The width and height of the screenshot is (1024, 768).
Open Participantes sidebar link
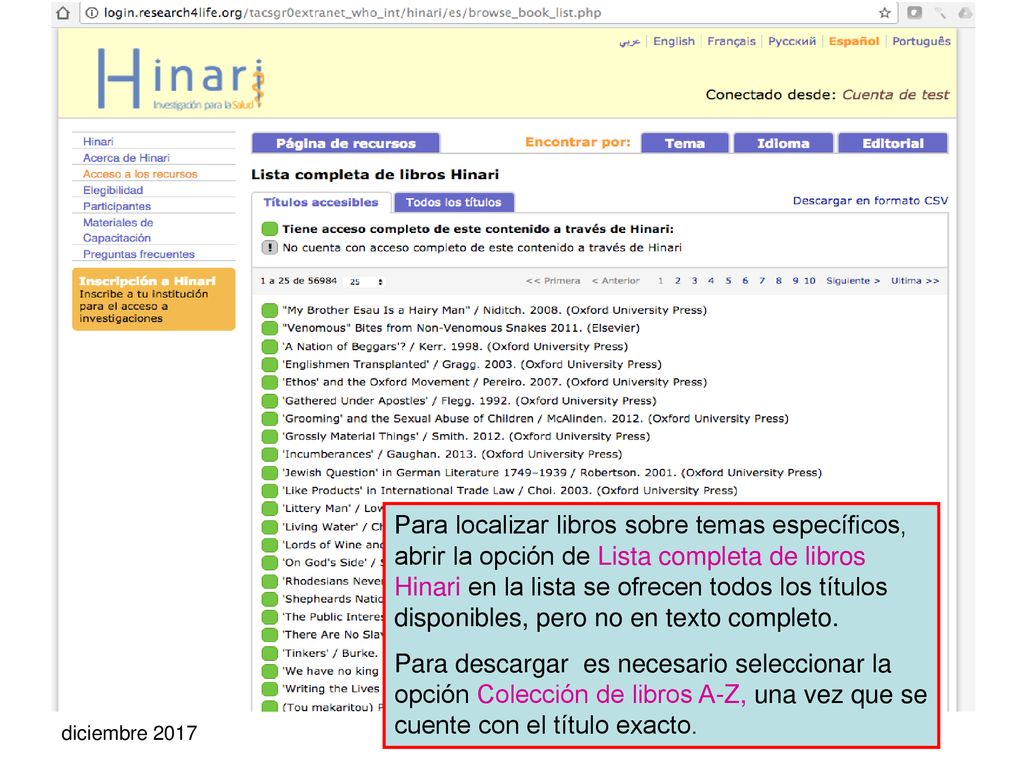(x=117, y=206)
